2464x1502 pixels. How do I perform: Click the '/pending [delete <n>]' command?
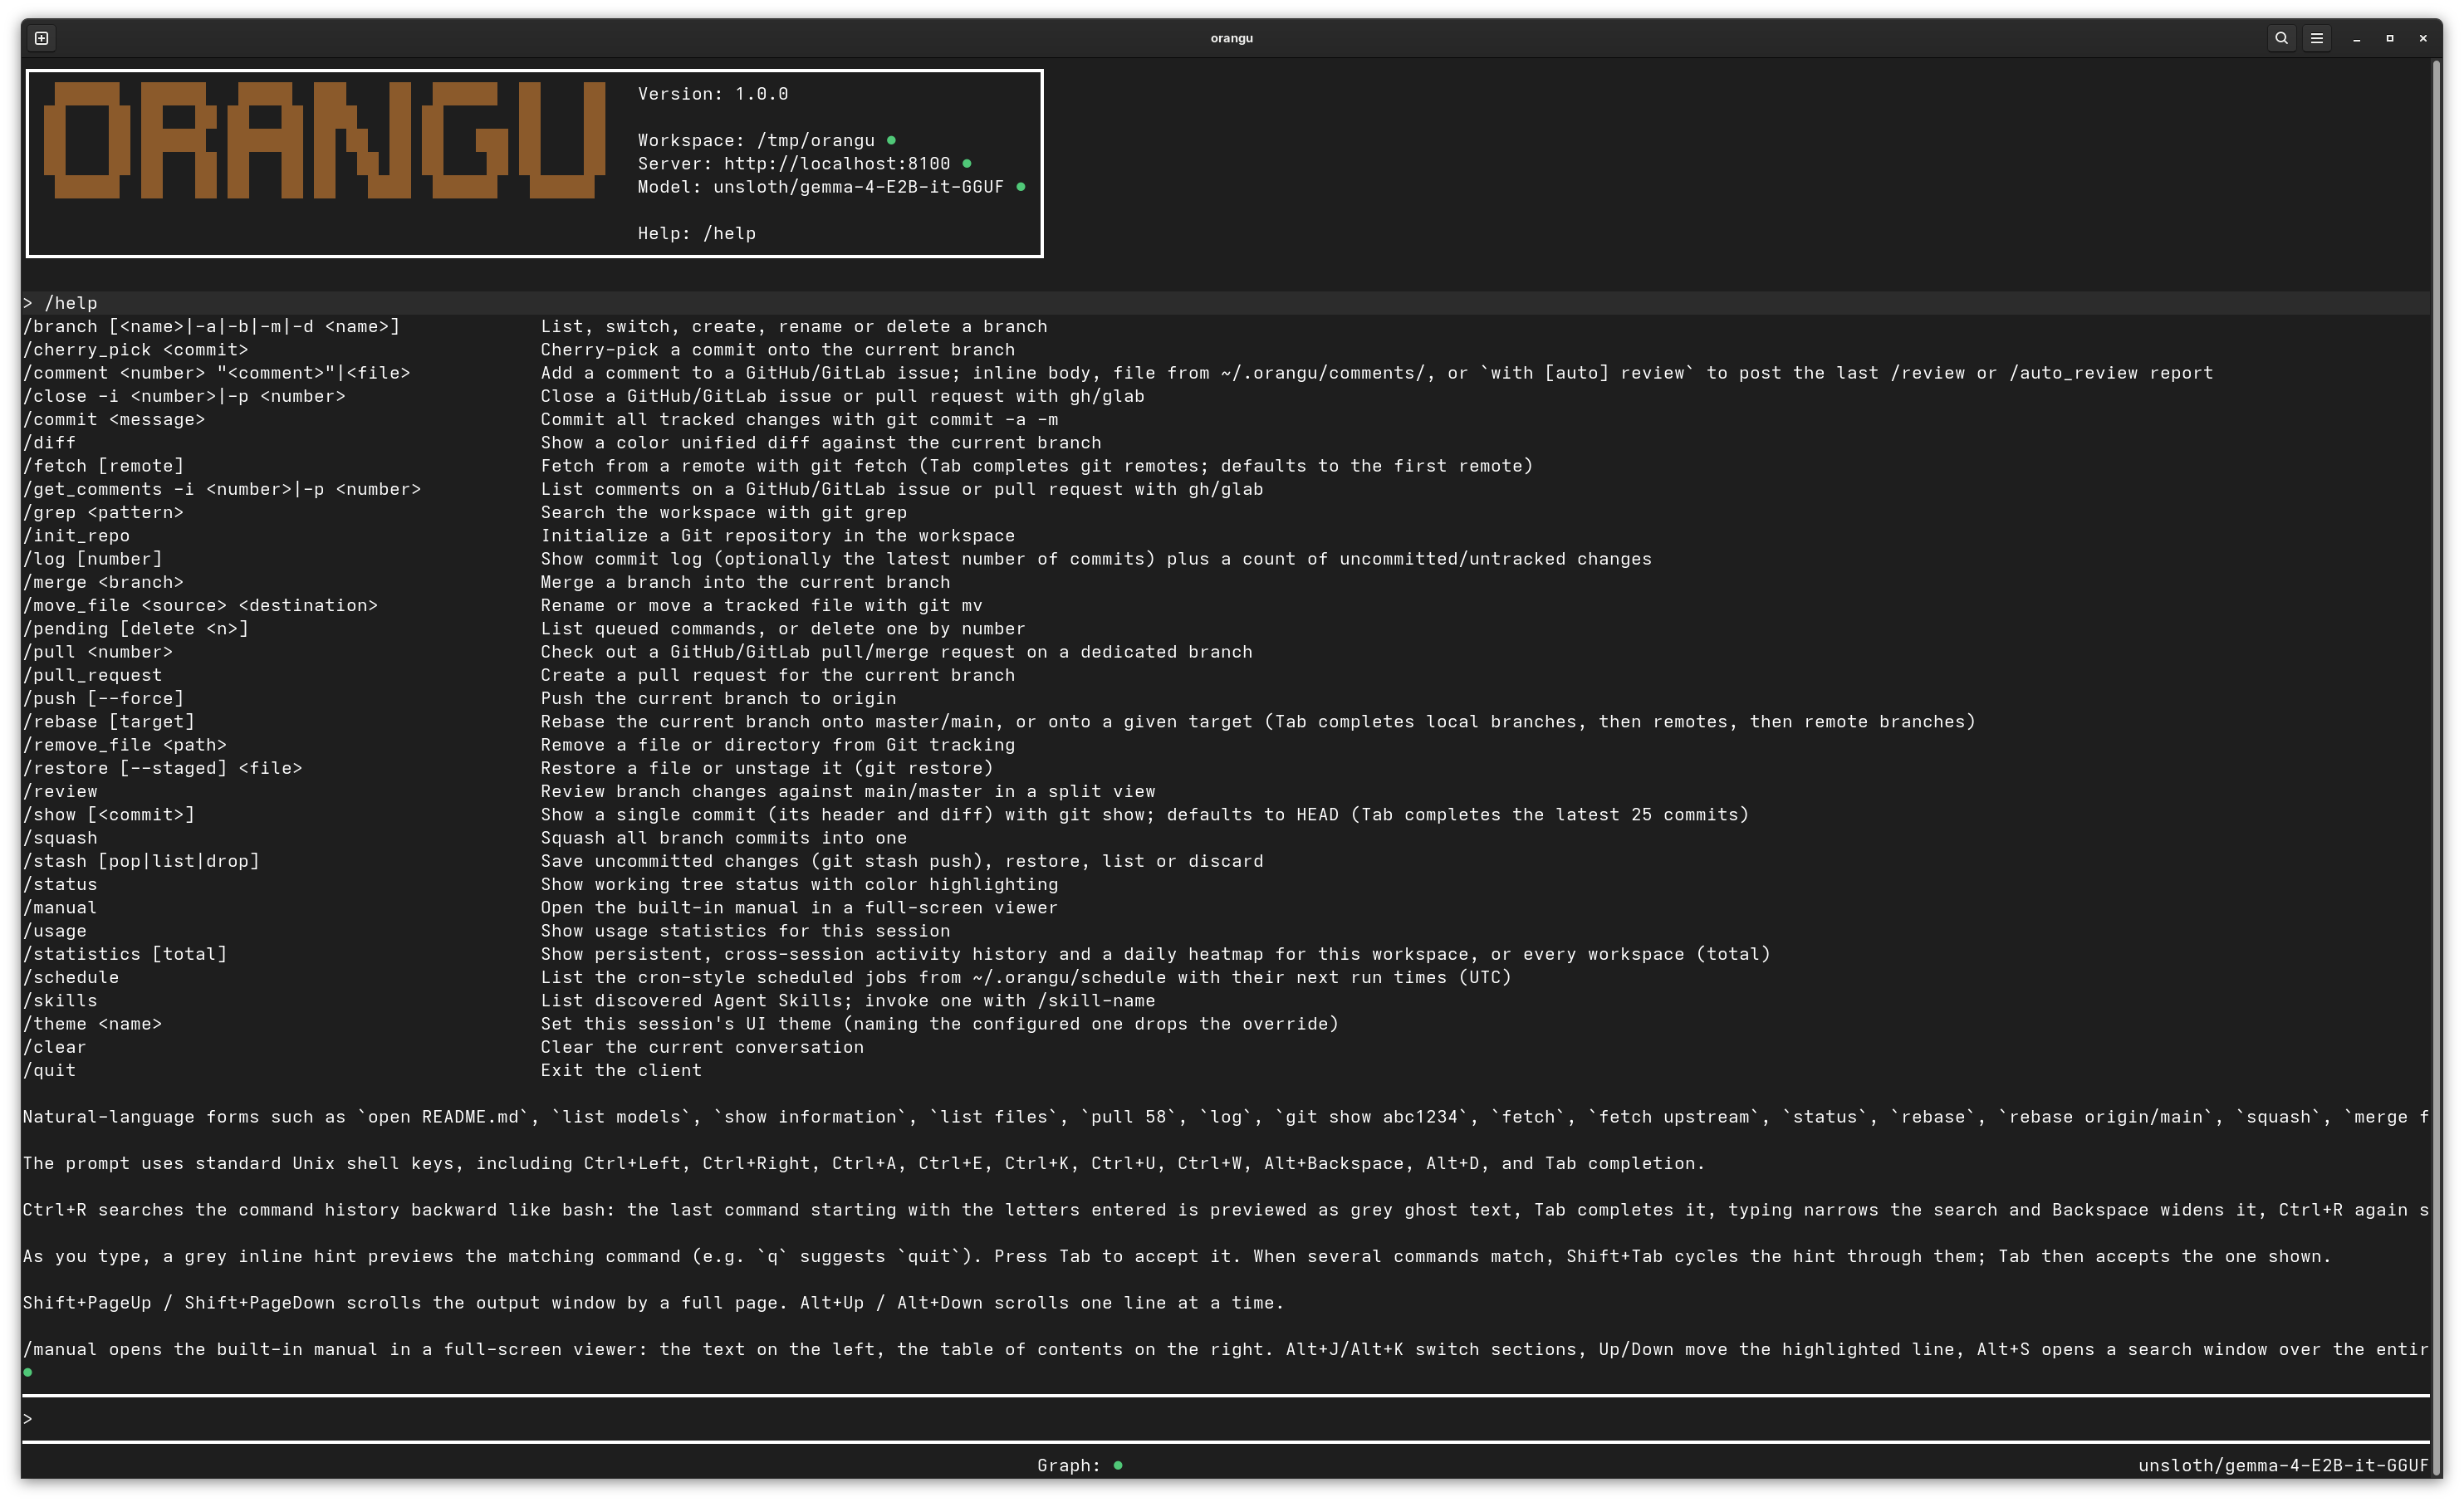(x=135, y=628)
